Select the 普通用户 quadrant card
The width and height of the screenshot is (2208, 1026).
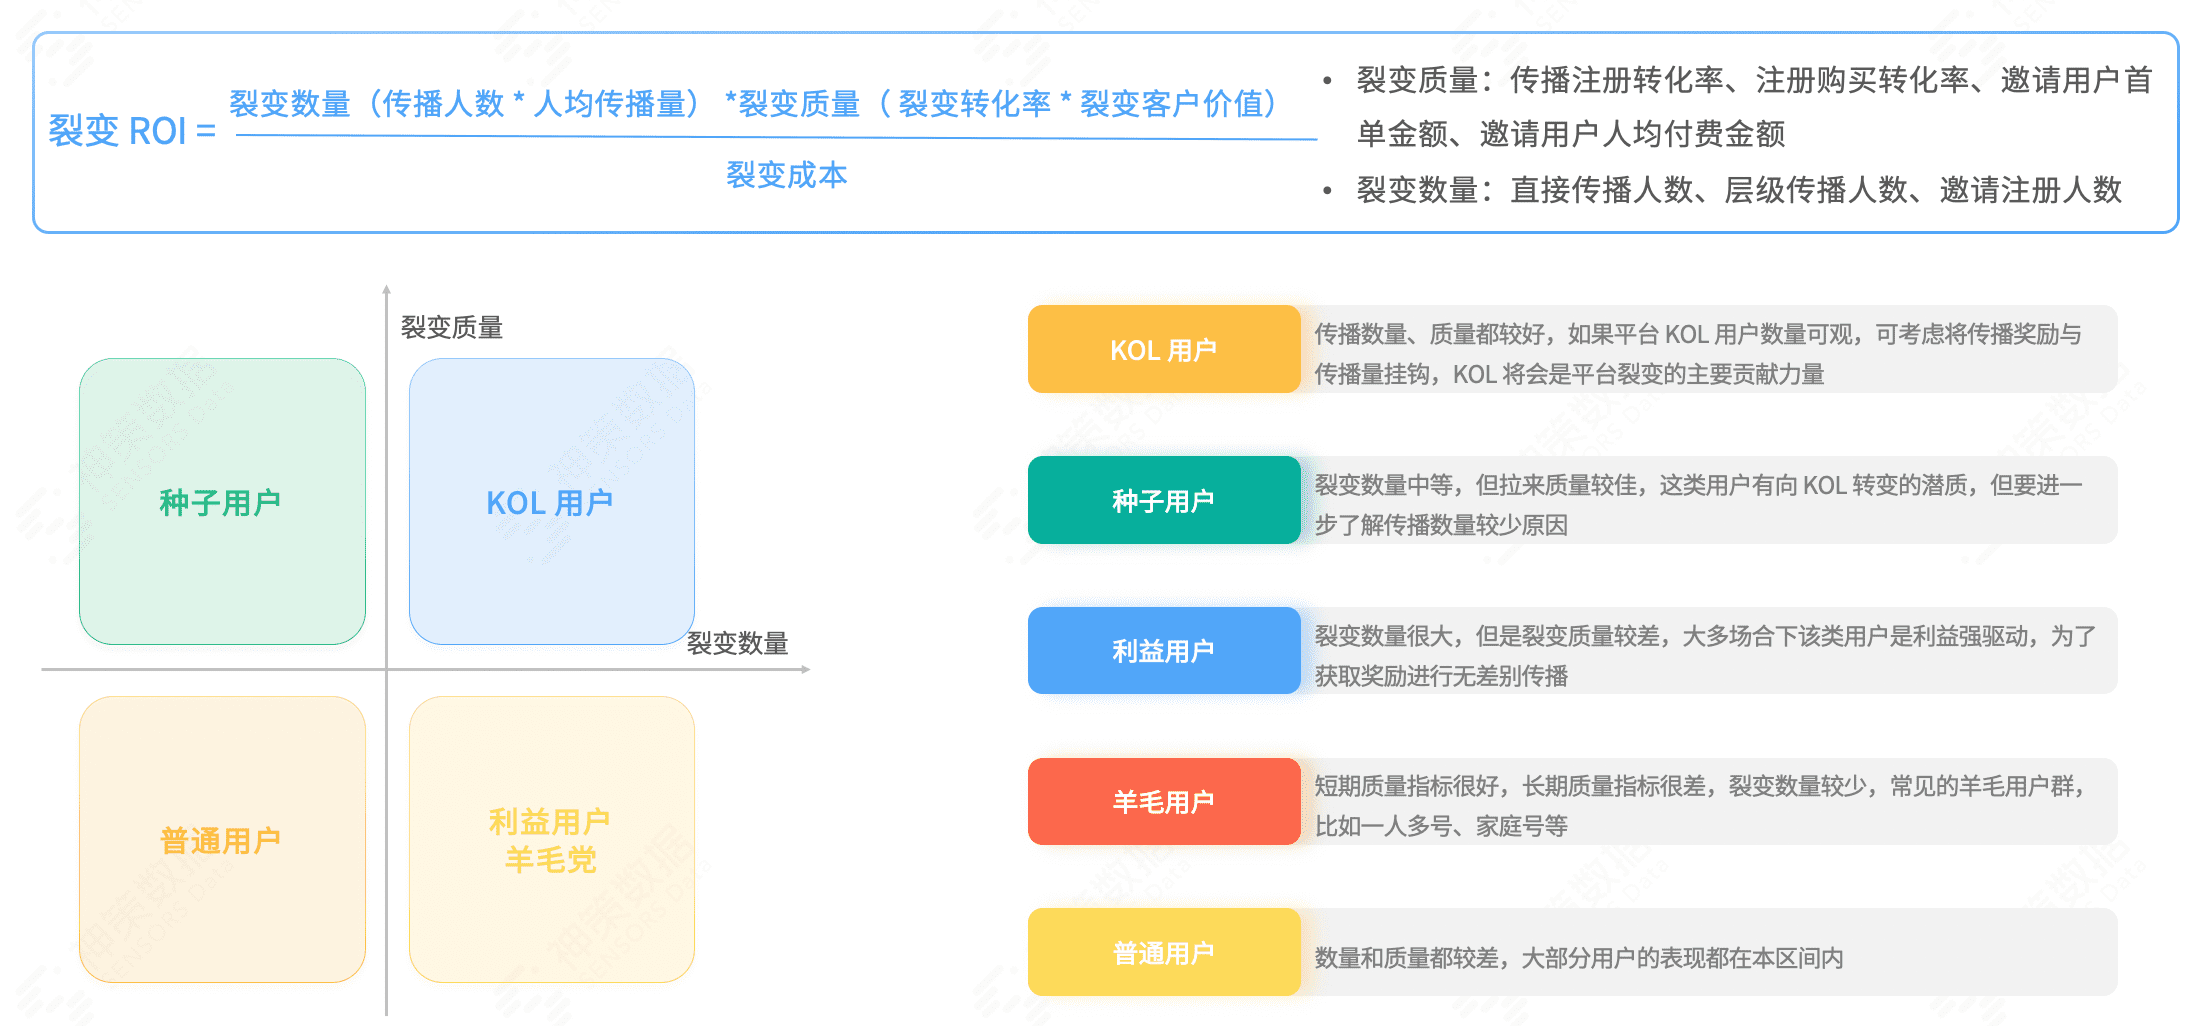coord(222,839)
